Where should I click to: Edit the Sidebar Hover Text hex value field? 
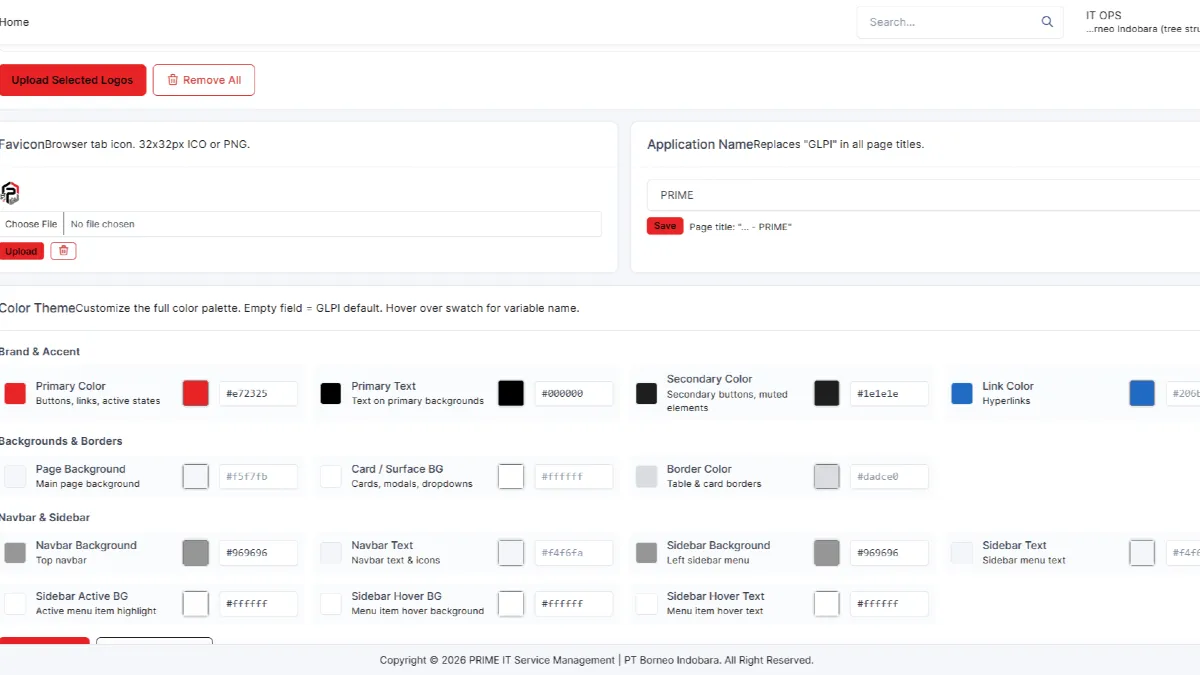click(x=889, y=603)
